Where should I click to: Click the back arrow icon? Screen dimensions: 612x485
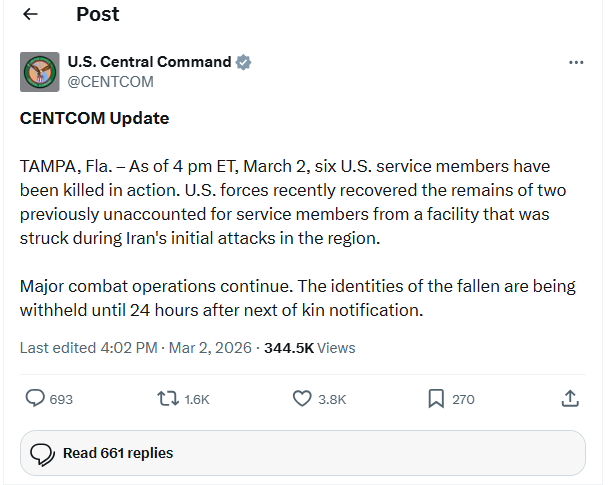(30, 14)
